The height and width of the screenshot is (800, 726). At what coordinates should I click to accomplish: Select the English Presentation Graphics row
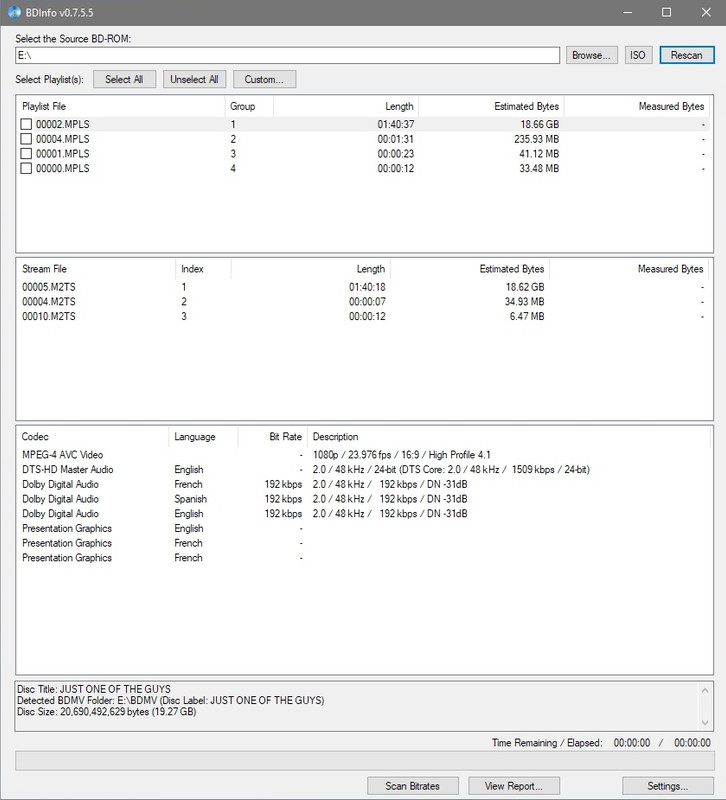[364, 529]
